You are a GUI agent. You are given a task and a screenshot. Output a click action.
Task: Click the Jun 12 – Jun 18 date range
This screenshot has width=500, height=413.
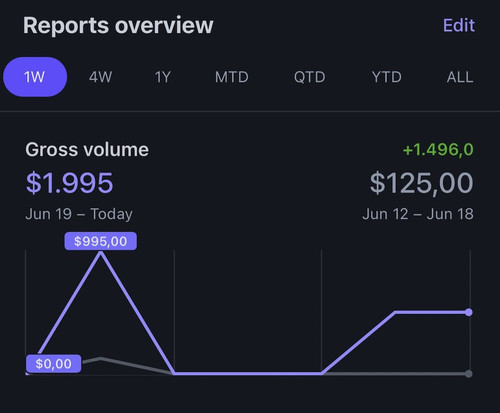point(418,214)
